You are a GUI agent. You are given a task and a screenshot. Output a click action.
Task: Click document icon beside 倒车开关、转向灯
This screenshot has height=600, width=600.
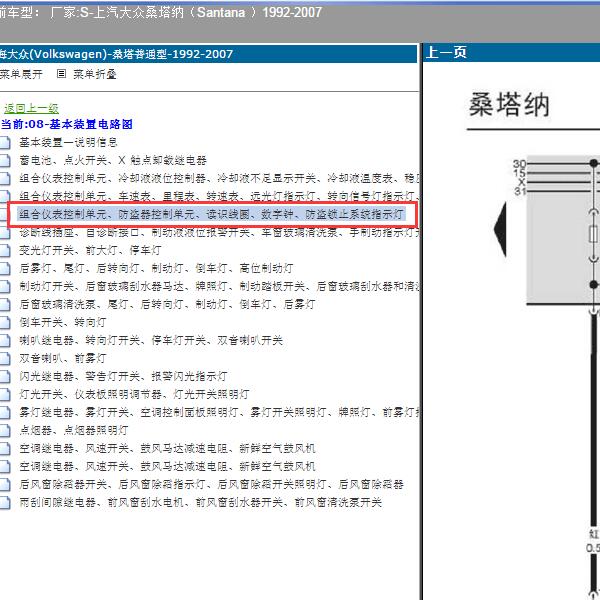pyautogui.click(x=5, y=322)
